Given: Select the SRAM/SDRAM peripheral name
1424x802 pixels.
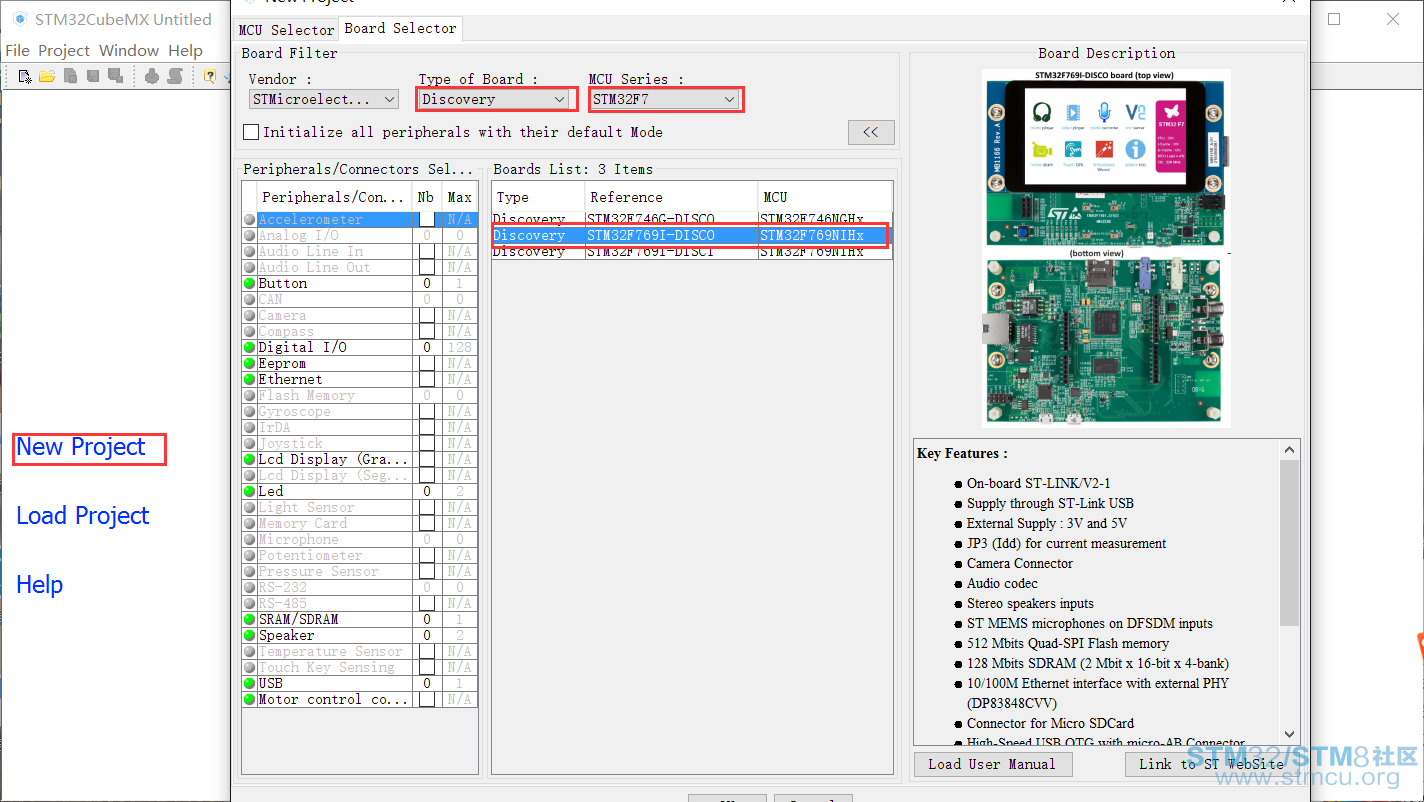Looking at the screenshot, I should (299, 620).
